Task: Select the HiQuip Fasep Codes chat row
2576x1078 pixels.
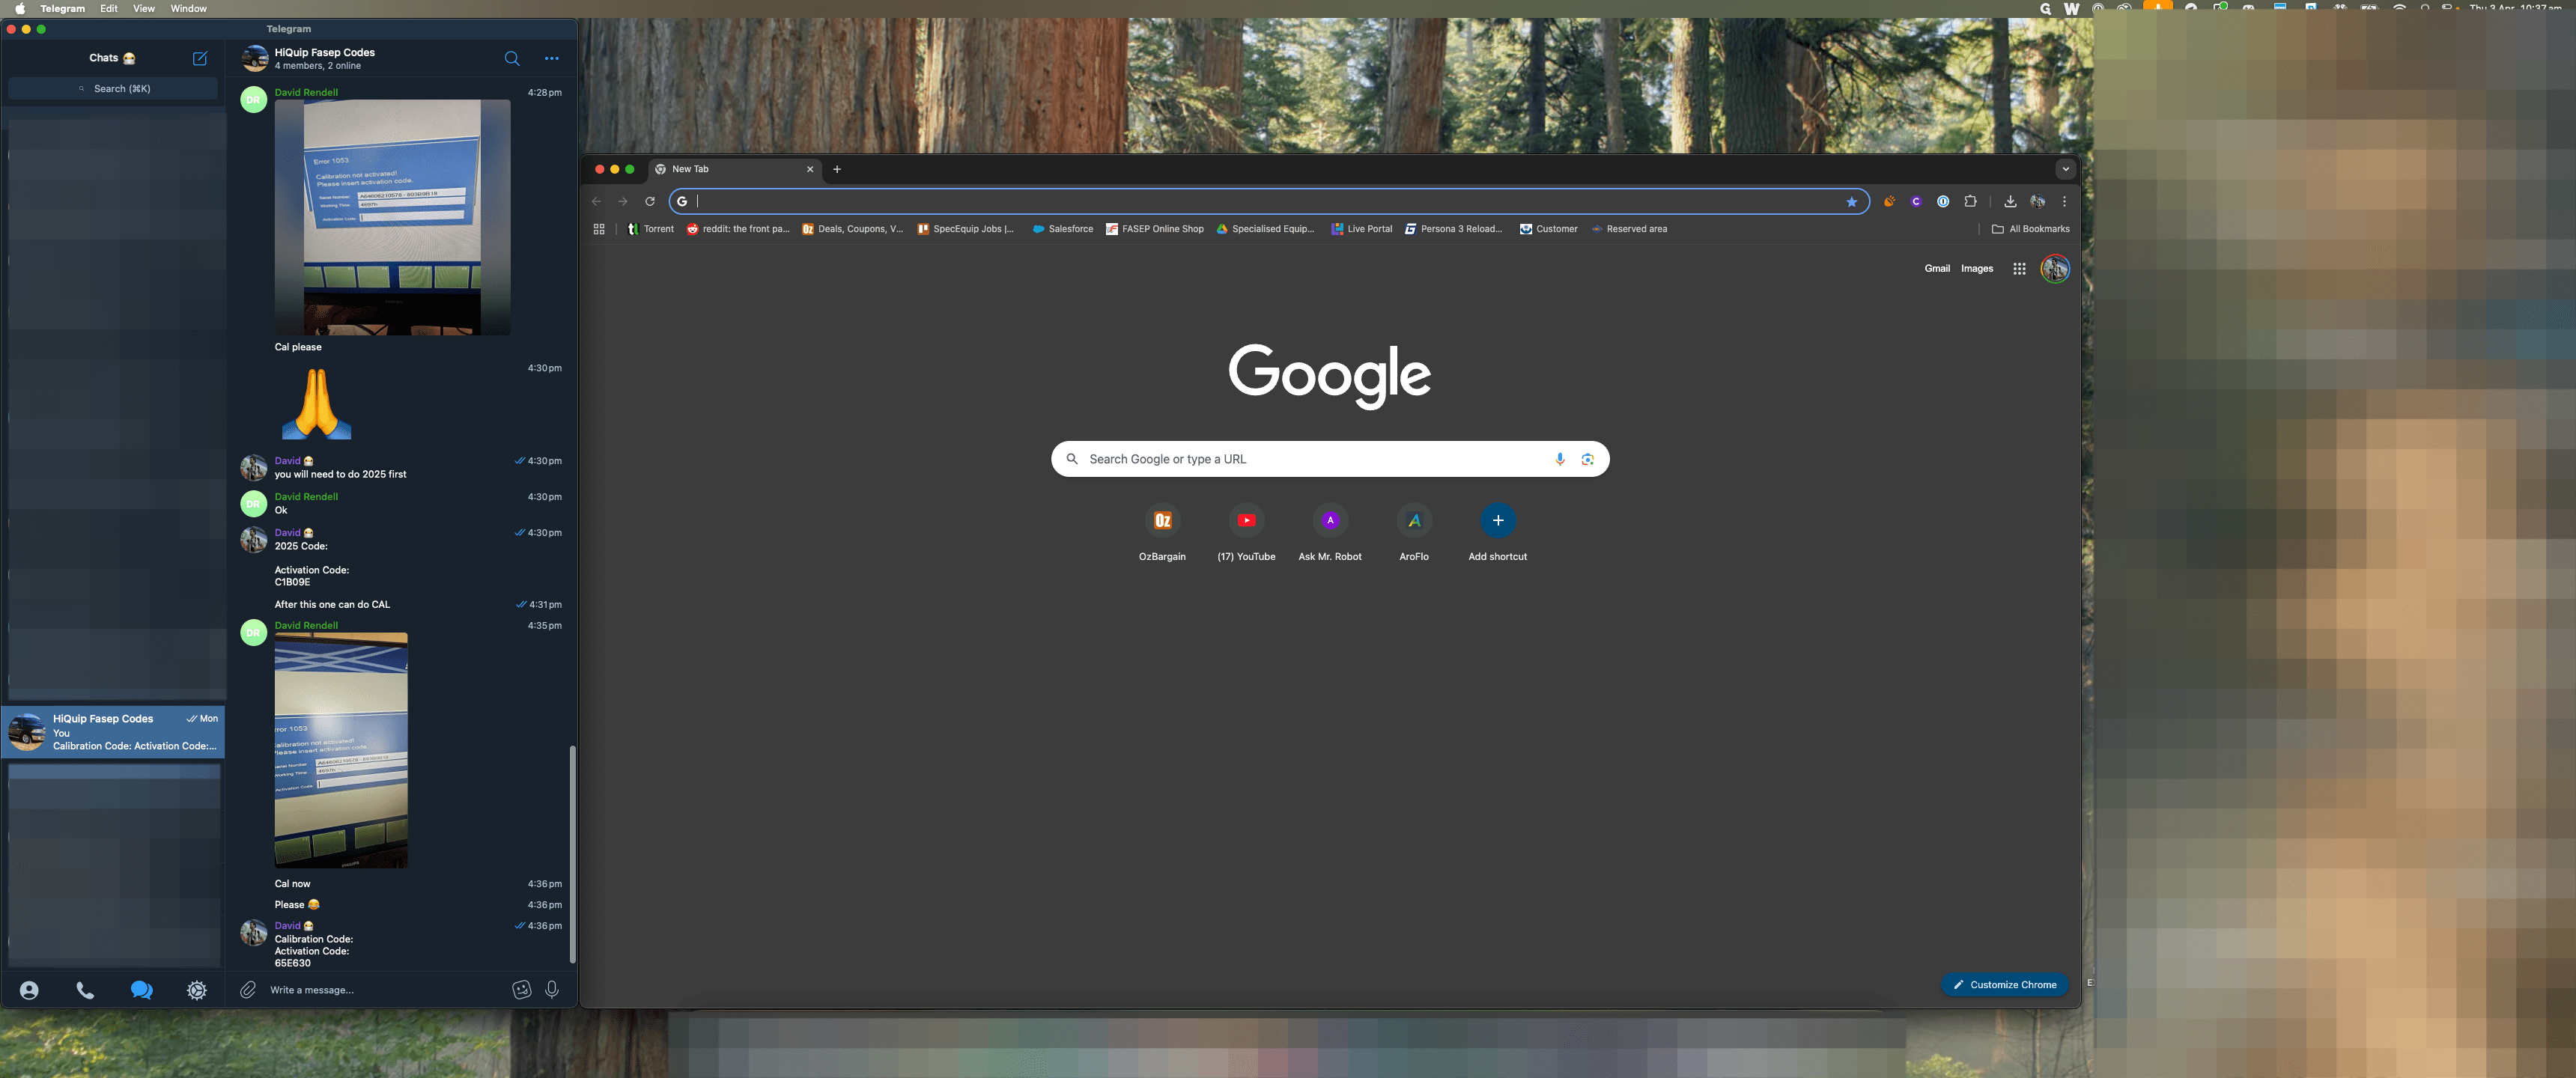Action: [x=113, y=732]
